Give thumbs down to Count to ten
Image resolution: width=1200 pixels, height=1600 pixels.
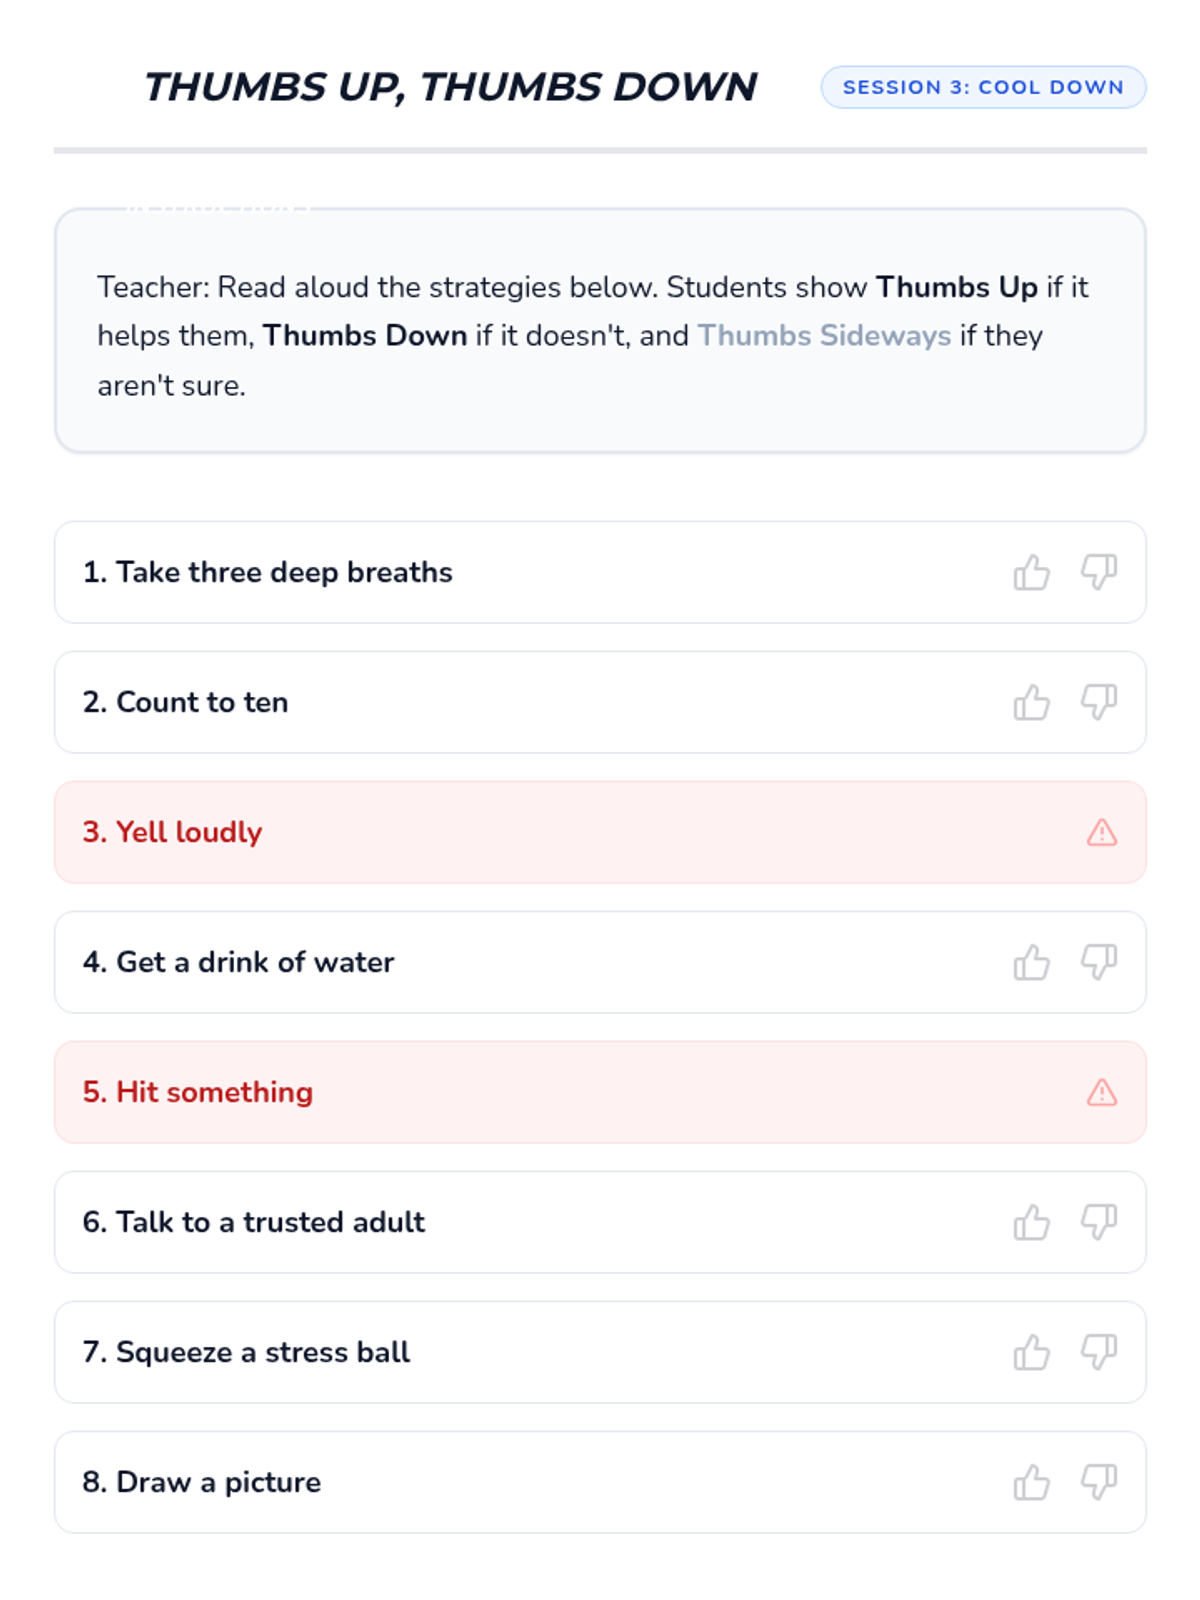(1098, 703)
